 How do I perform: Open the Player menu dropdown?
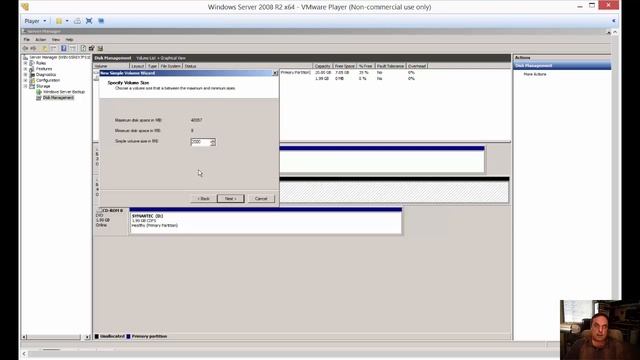point(35,21)
